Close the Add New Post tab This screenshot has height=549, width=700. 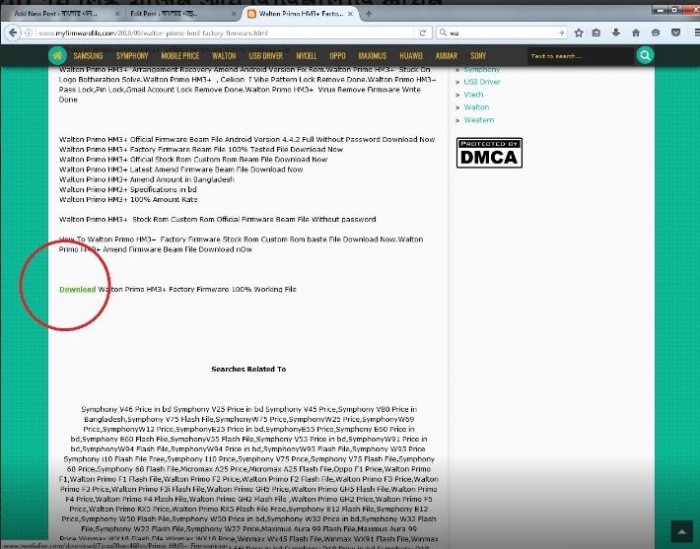117,14
